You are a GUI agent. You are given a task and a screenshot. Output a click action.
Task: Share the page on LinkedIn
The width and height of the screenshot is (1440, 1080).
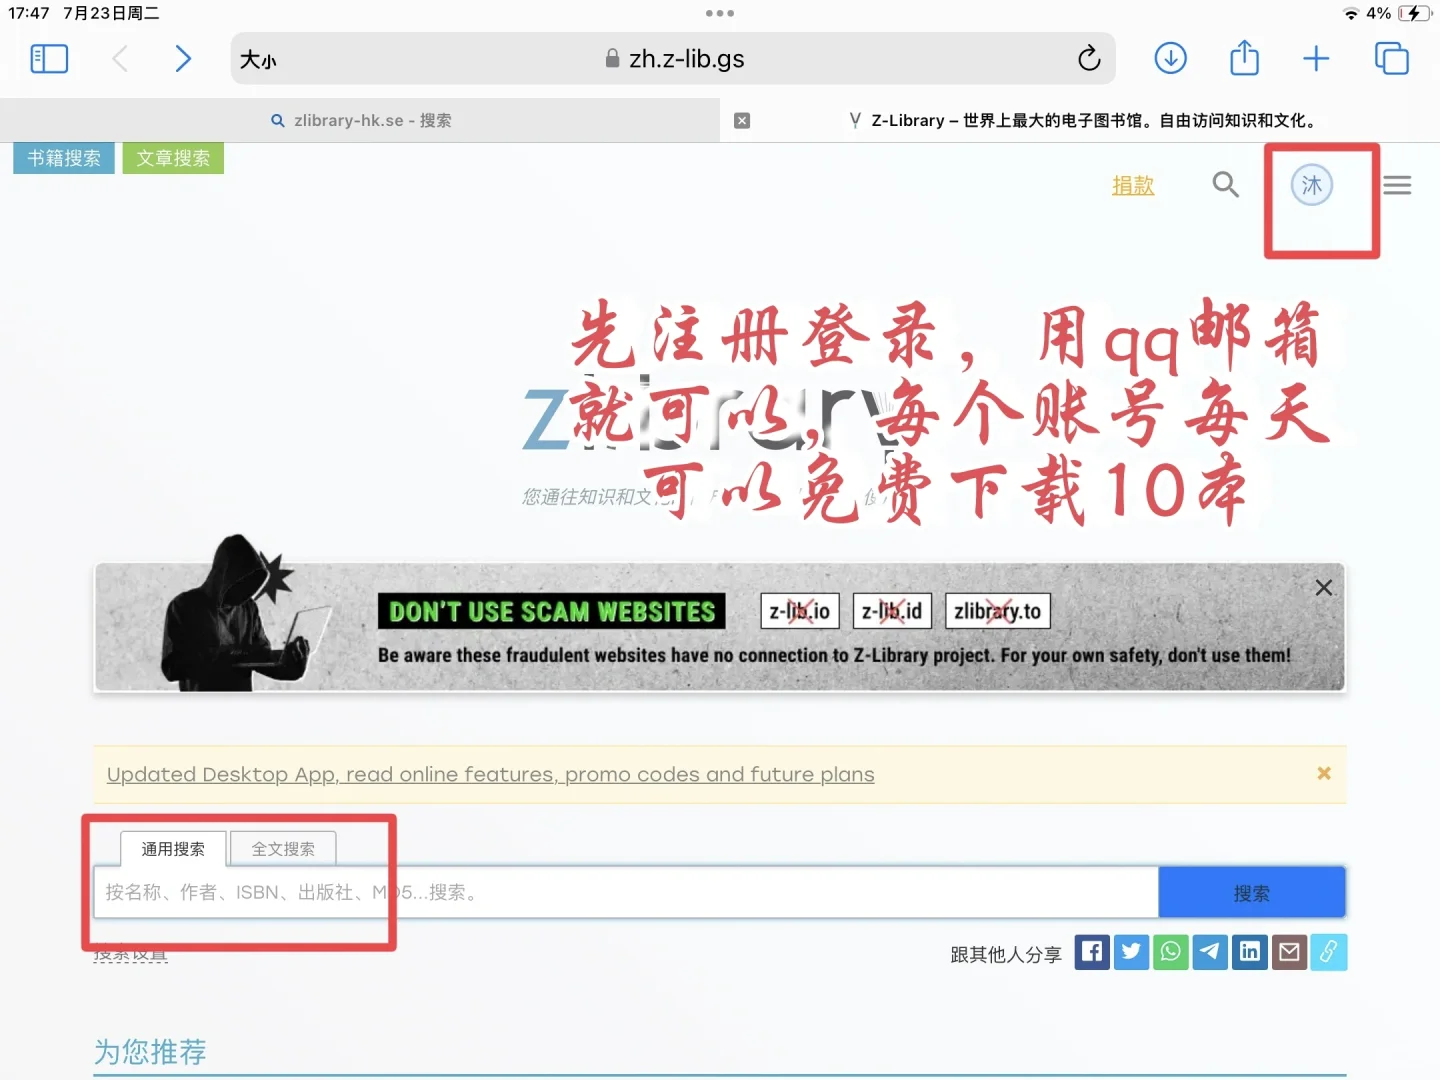tap(1250, 952)
